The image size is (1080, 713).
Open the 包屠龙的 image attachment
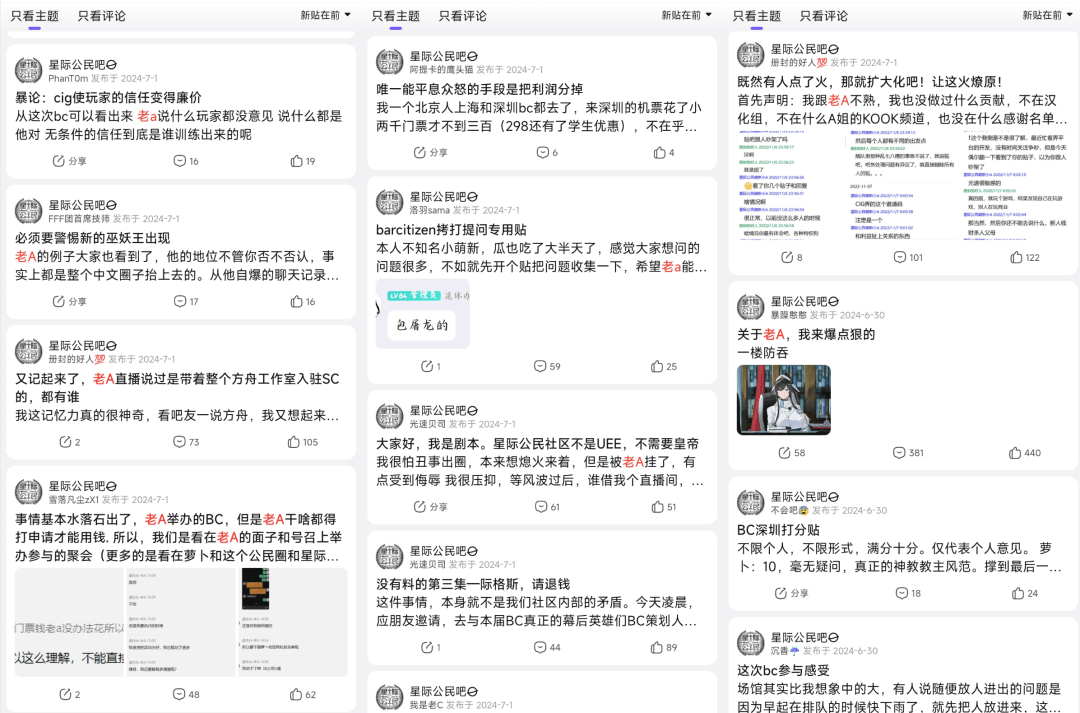(423, 313)
